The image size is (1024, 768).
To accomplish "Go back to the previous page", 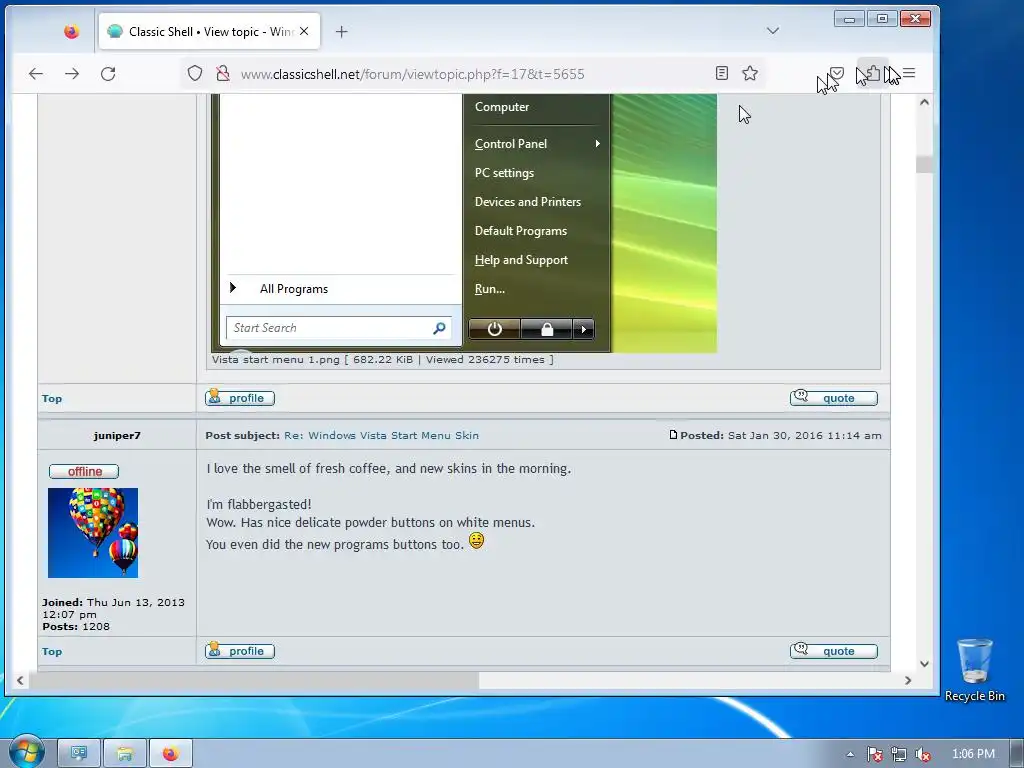I will tap(36, 74).
